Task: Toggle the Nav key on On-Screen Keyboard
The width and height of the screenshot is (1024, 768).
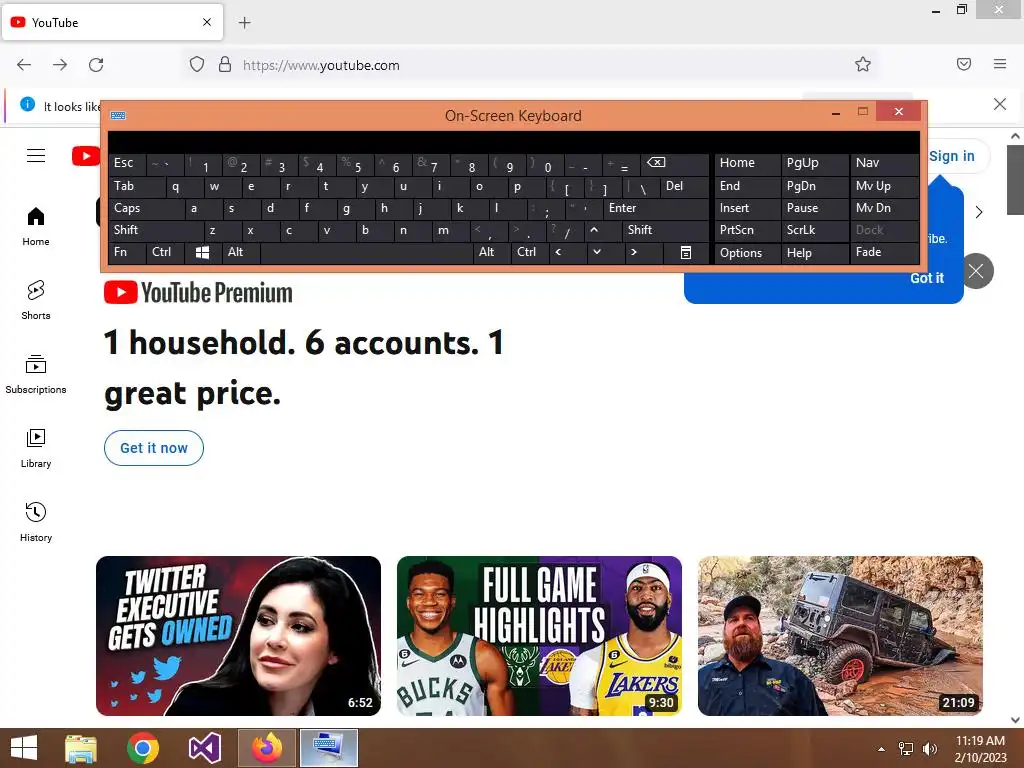Action: [x=884, y=163]
